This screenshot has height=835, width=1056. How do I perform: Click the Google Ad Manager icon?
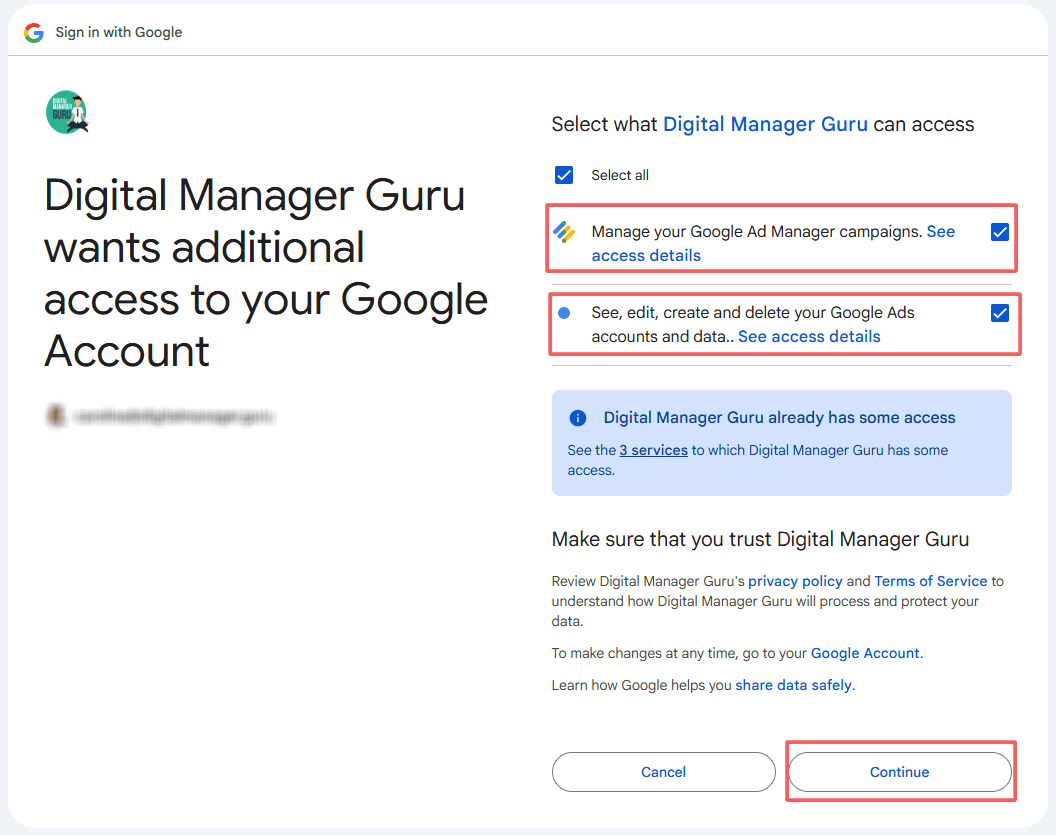click(x=564, y=232)
